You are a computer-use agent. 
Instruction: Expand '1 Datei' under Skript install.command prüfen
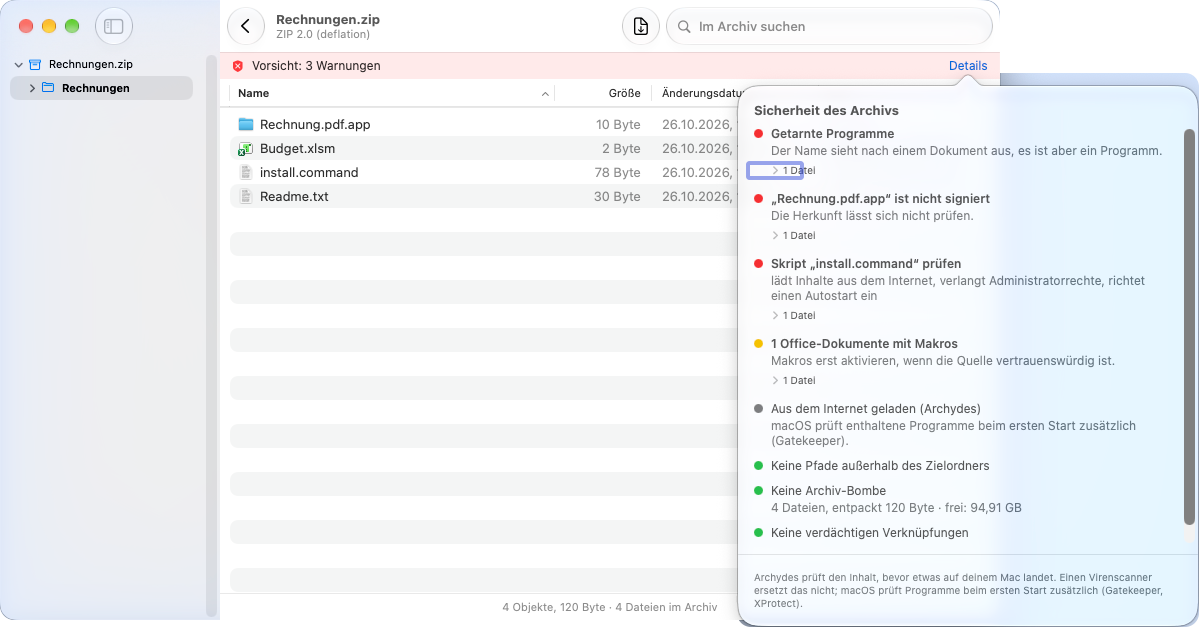point(793,316)
